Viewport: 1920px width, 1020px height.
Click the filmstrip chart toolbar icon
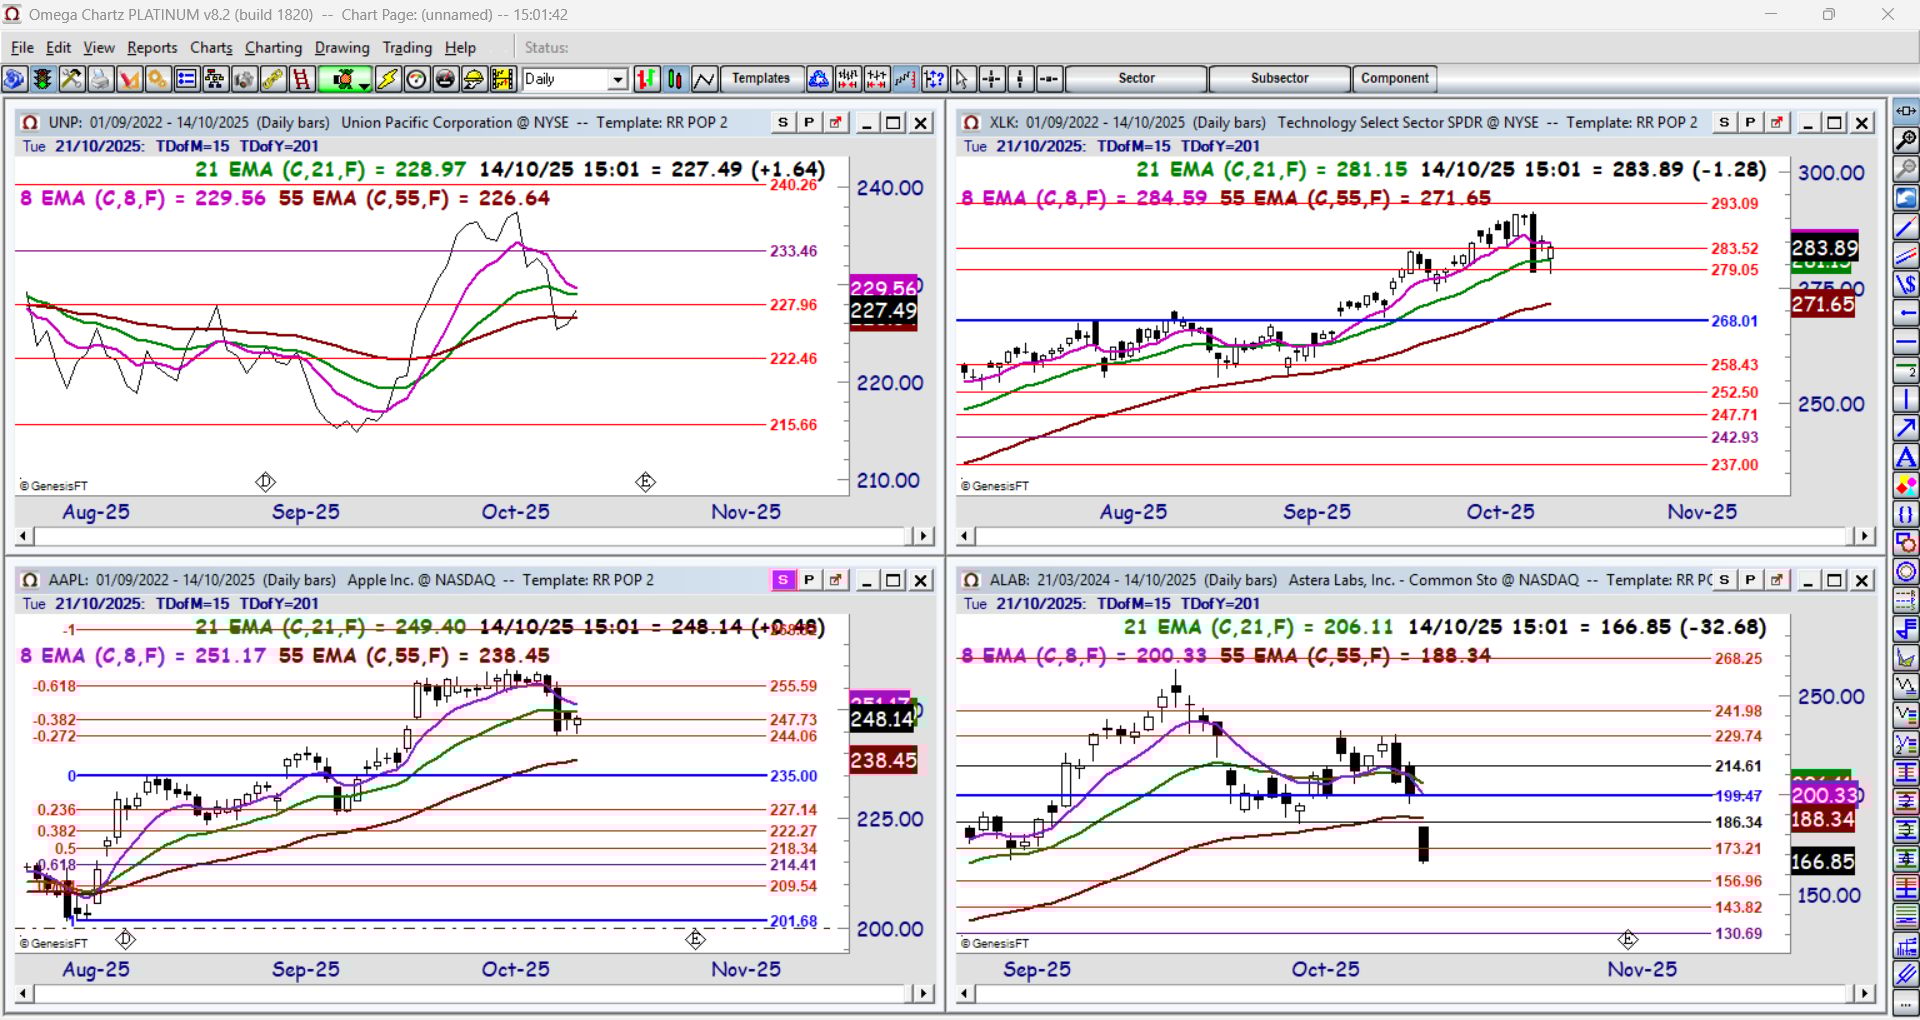(503, 79)
